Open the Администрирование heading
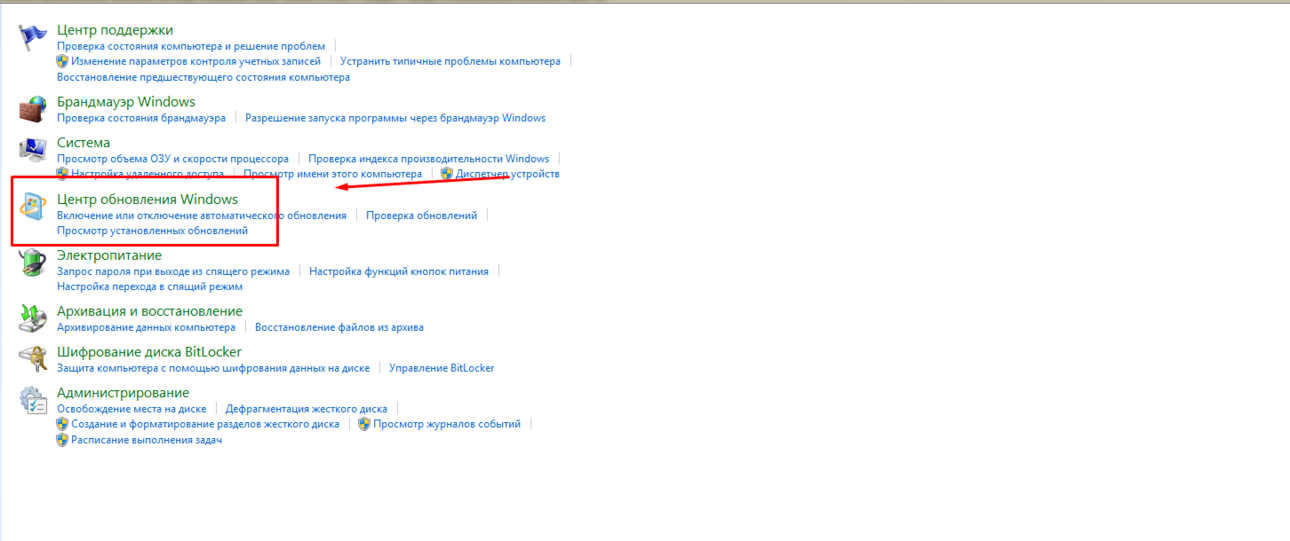The image size is (1290, 541). coord(123,394)
